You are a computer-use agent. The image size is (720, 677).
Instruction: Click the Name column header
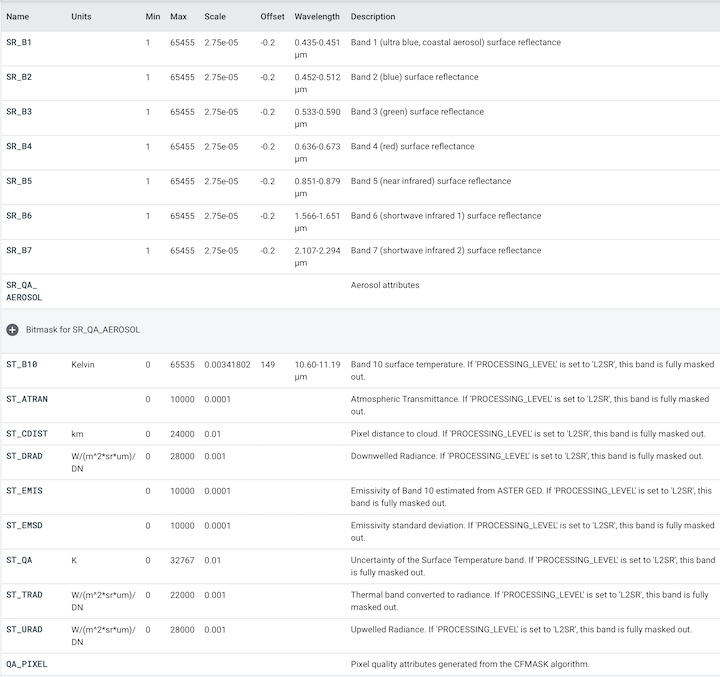pos(18,17)
